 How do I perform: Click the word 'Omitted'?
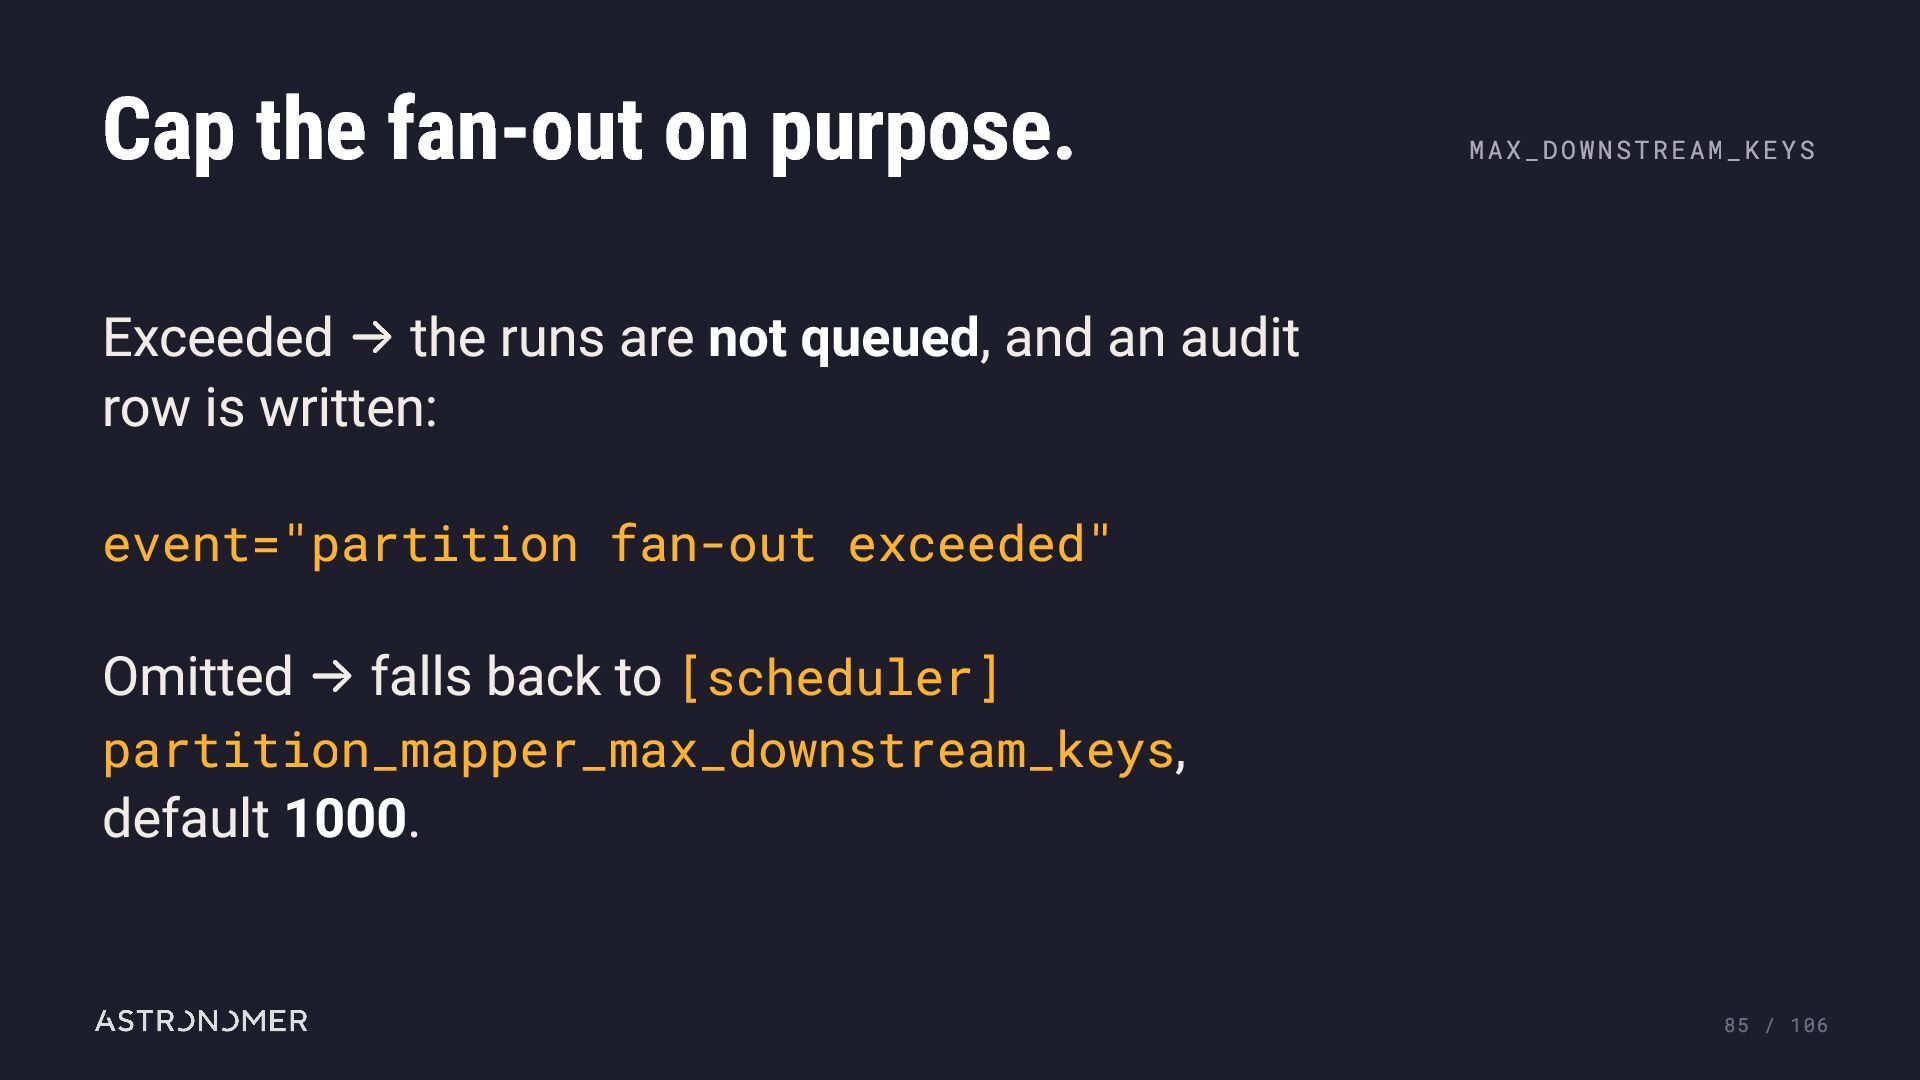198,677
